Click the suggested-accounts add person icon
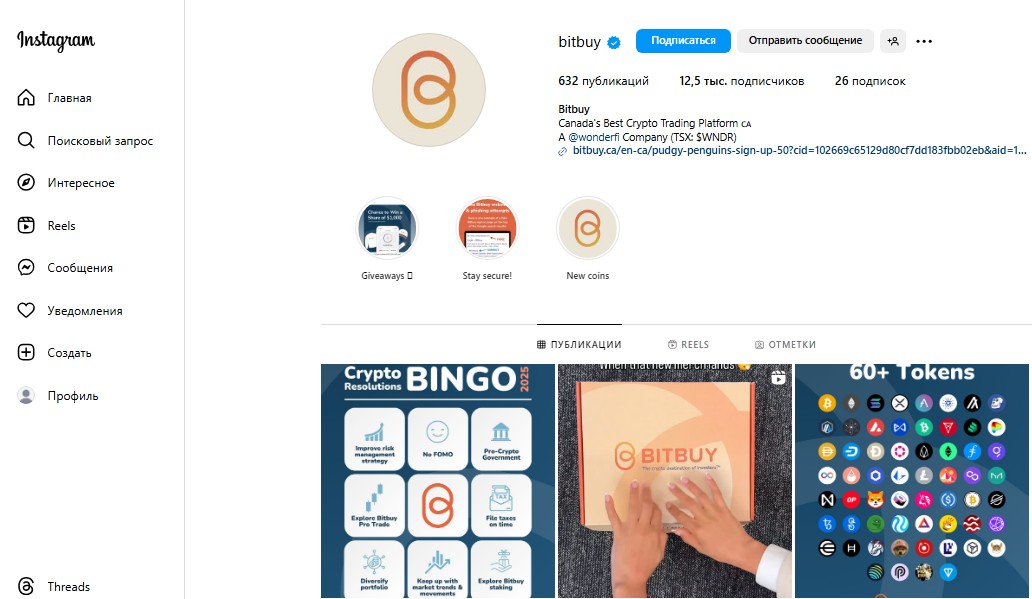The width and height of the screenshot is (1032, 599). click(x=892, y=41)
